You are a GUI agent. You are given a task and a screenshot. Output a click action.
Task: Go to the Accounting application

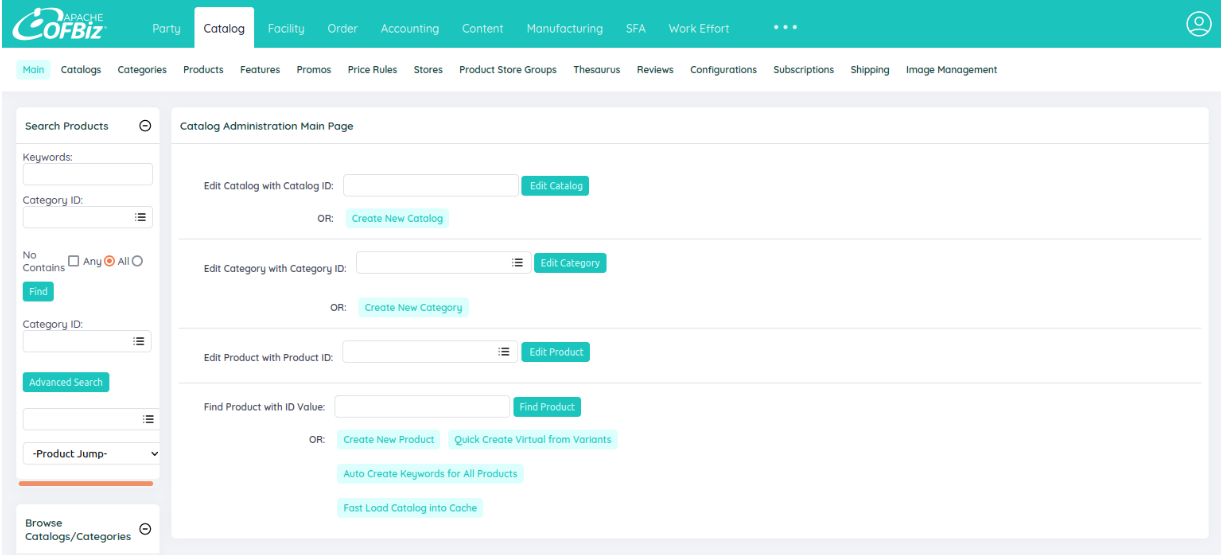pos(410,28)
